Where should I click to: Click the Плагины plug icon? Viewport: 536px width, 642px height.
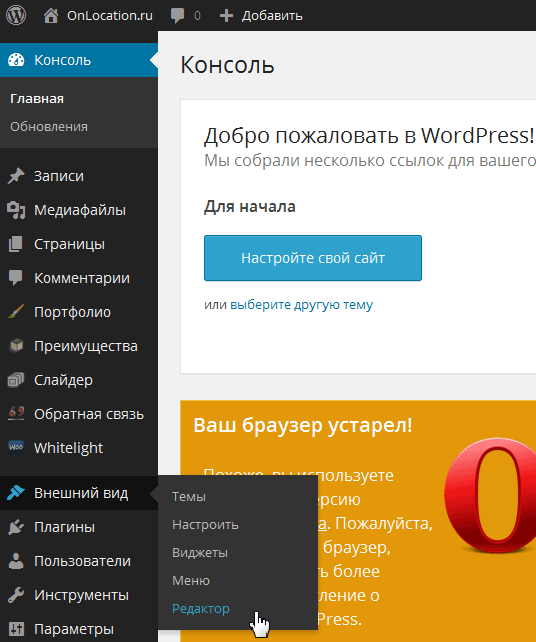pos(16,527)
